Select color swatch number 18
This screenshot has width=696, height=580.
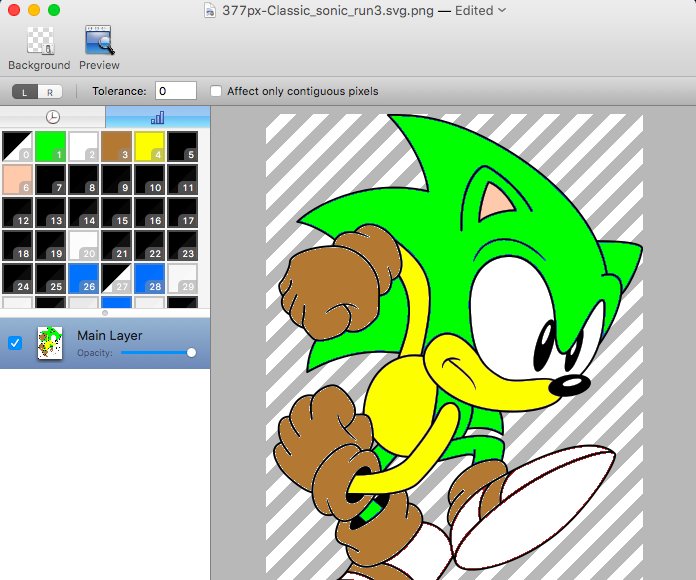point(17,245)
